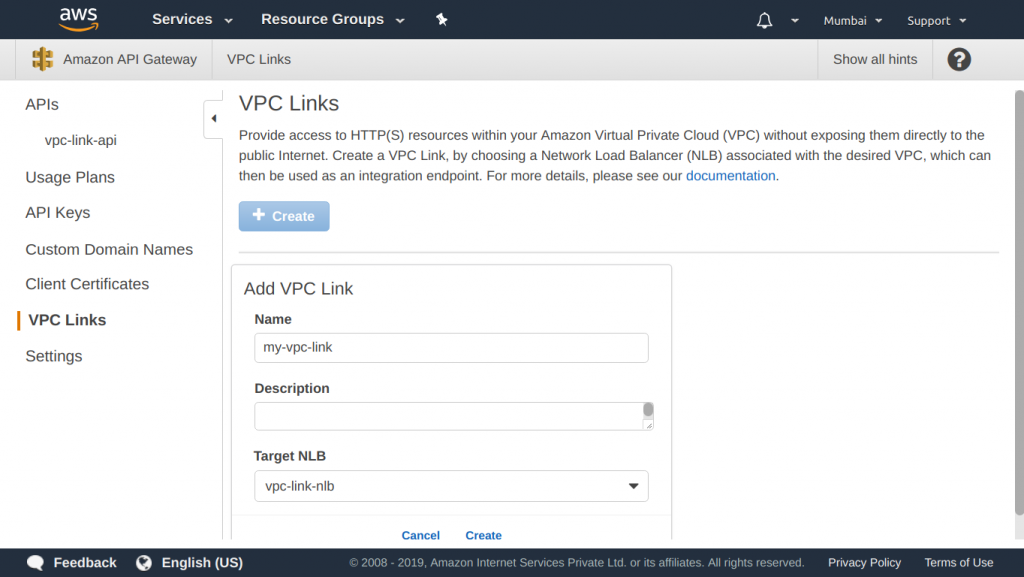
Task: Click the Feedback speech bubble icon
Action: [x=36, y=563]
